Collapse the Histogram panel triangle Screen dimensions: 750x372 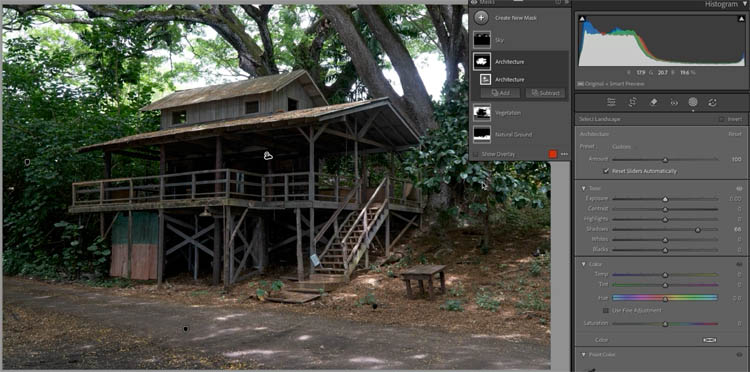tap(745, 4)
